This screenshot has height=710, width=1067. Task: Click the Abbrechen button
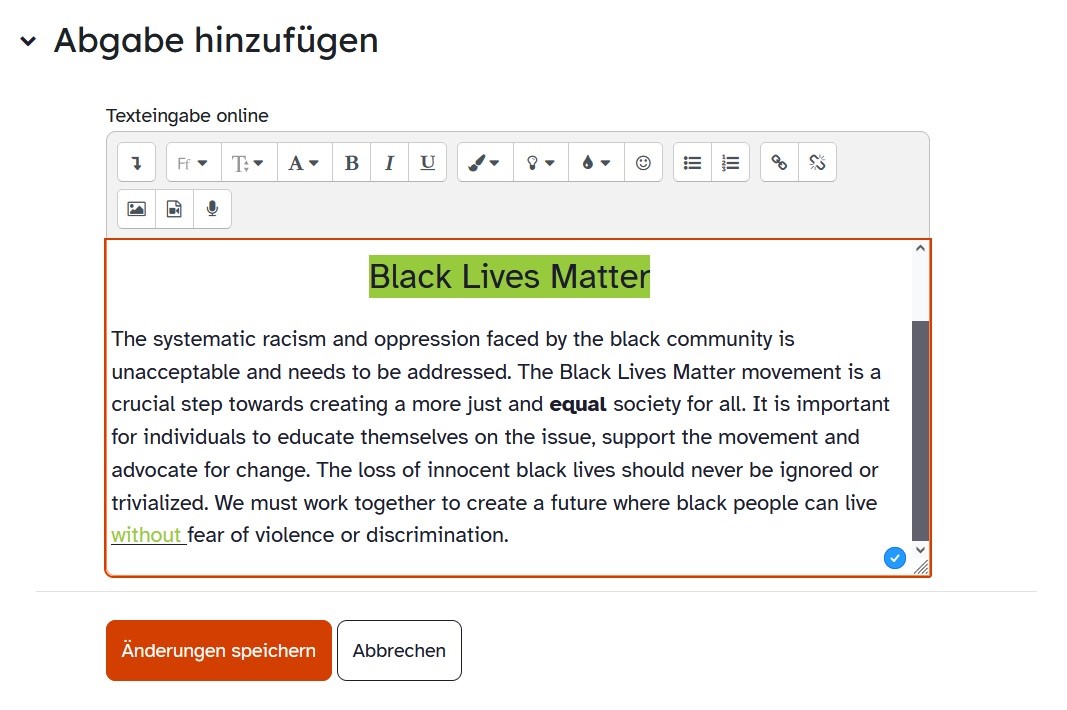click(x=399, y=650)
